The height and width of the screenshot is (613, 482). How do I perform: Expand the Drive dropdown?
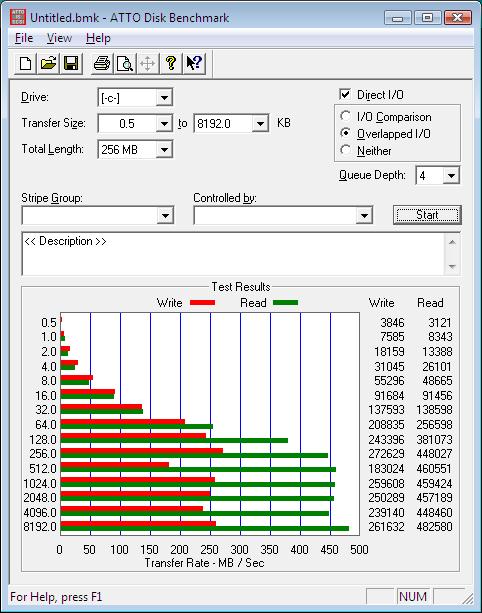pos(165,98)
